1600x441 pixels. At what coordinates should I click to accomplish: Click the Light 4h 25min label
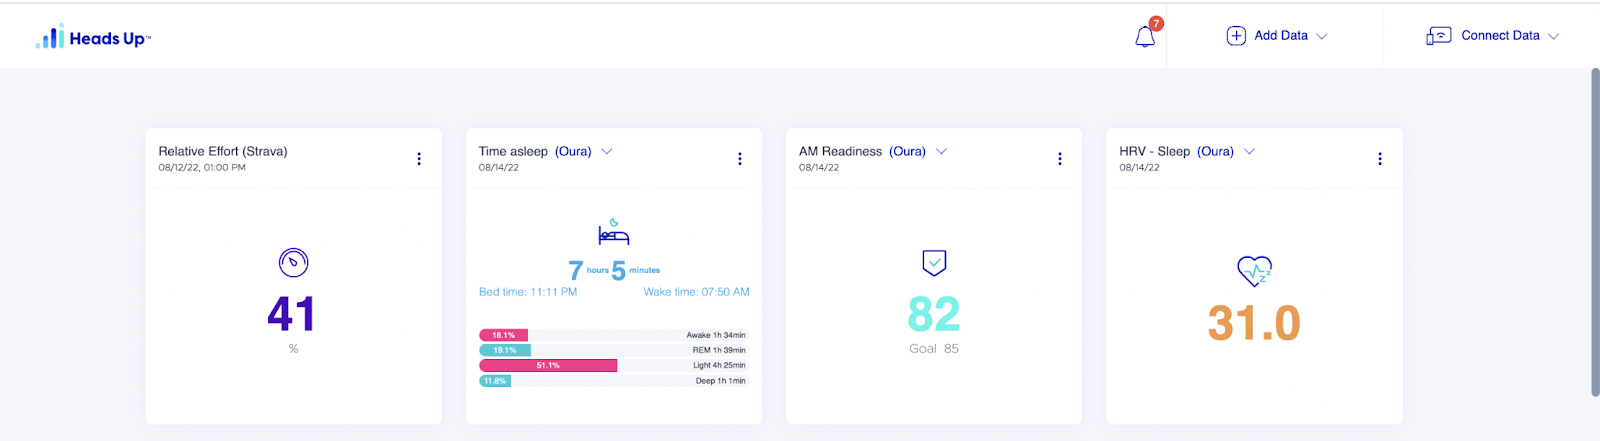click(719, 366)
